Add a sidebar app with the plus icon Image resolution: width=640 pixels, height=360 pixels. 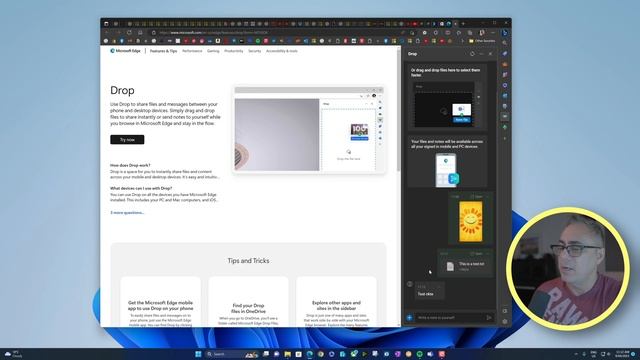tap(505, 138)
